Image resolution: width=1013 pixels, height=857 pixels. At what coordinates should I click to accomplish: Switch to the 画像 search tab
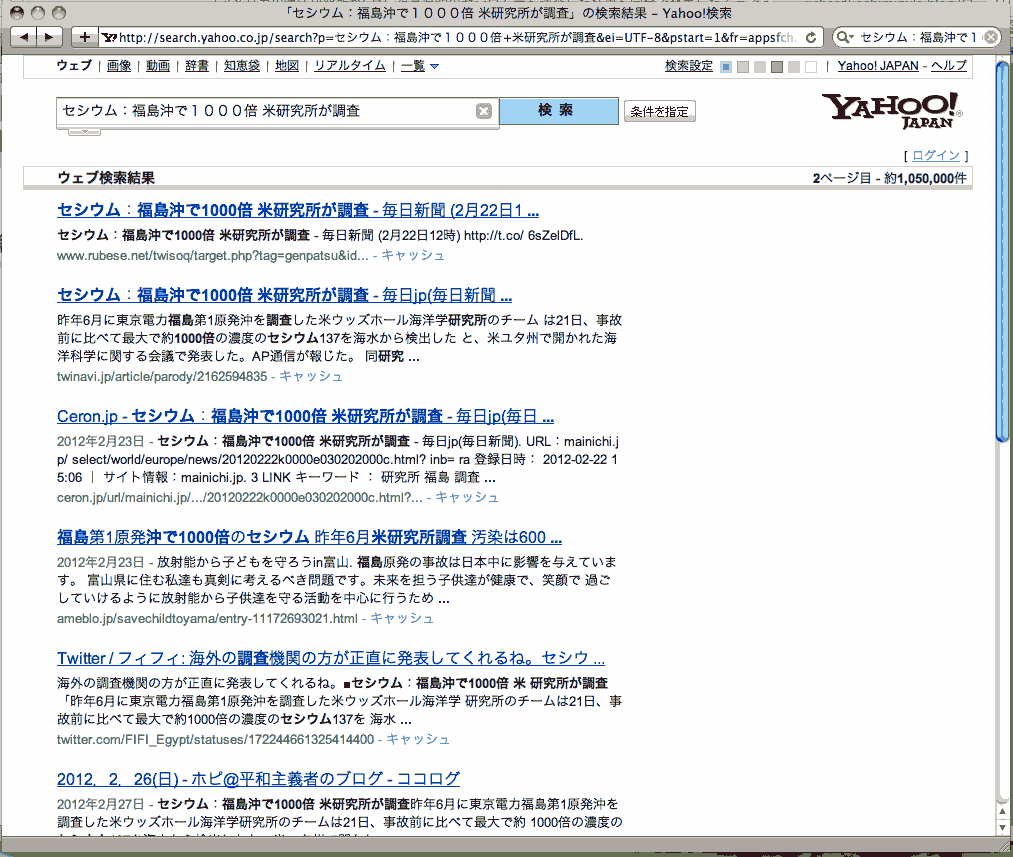click(x=119, y=66)
